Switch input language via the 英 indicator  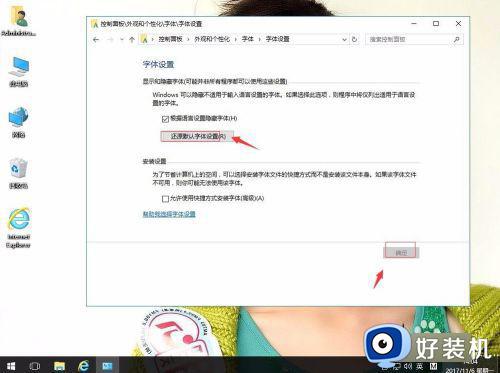(419, 366)
